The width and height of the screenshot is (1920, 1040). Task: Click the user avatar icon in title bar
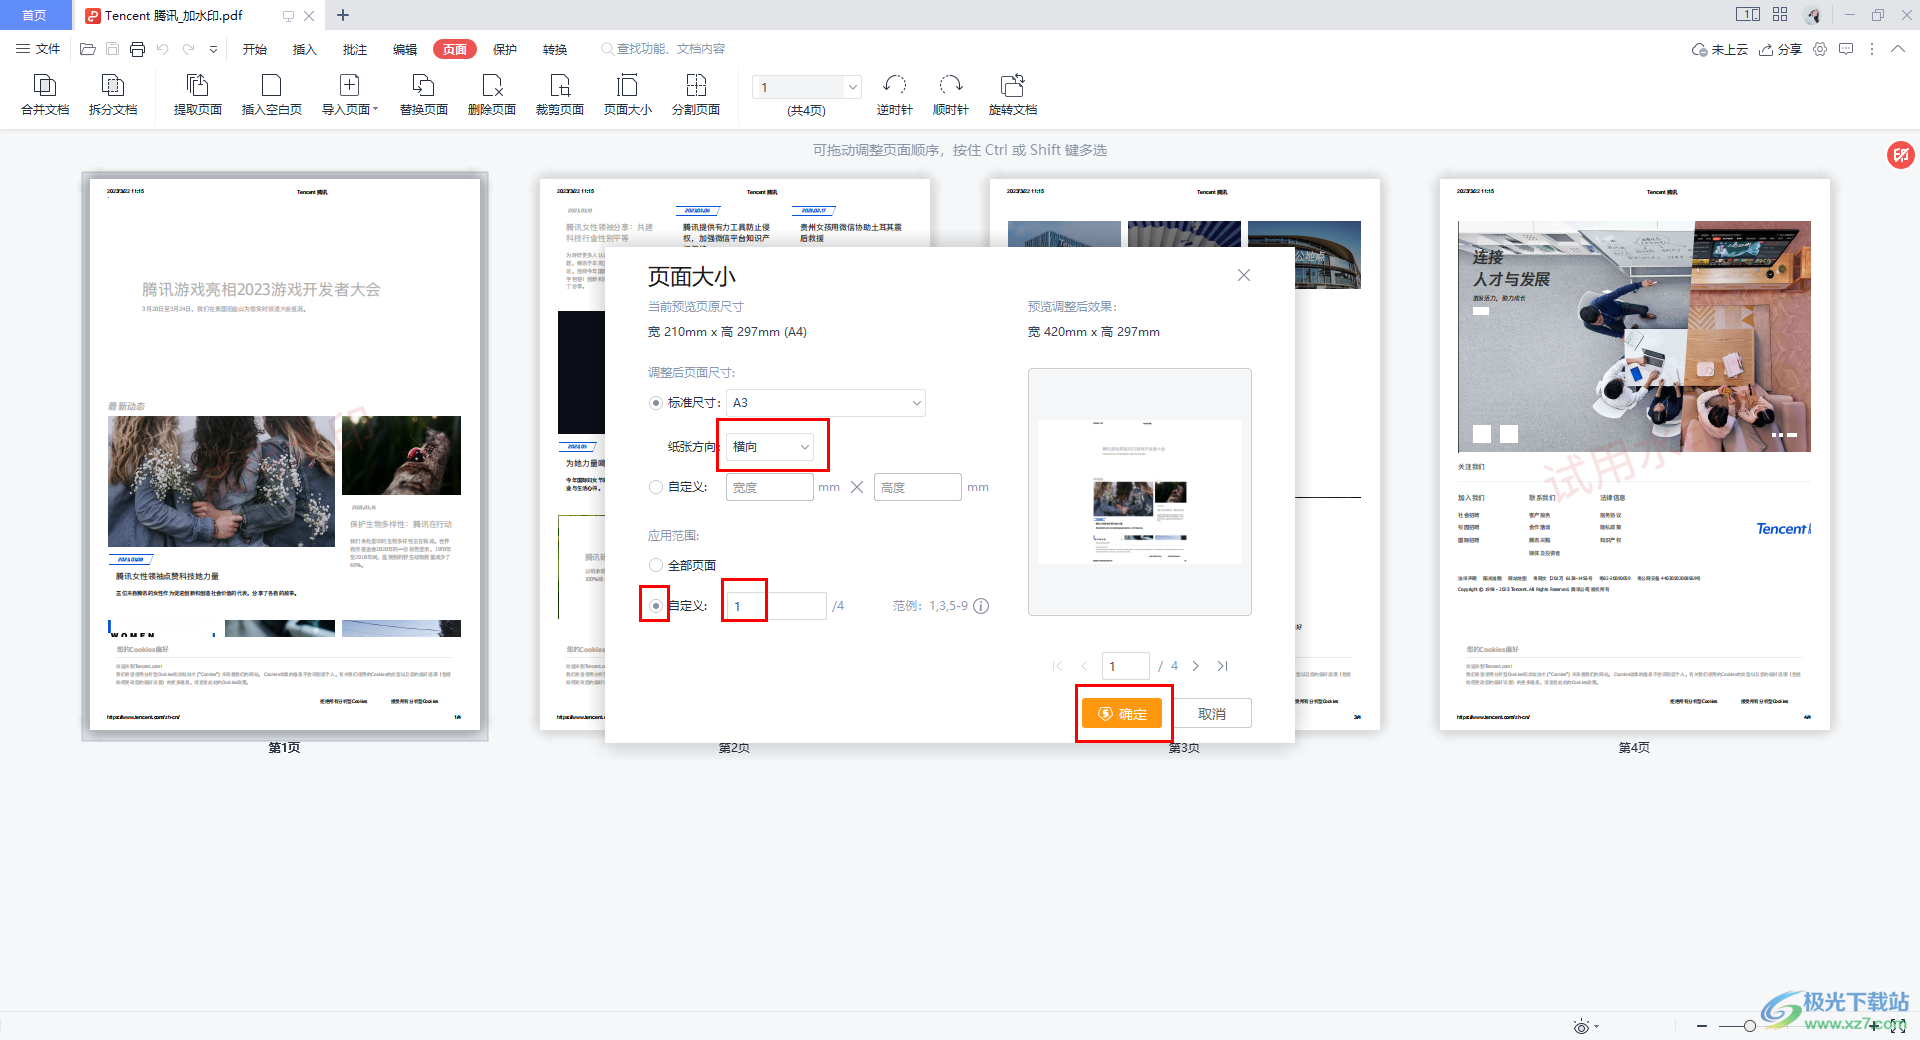(x=1814, y=15)
